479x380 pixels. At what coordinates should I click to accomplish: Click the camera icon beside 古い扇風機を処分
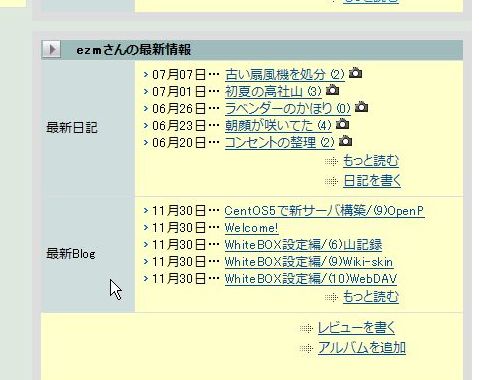[355, 73]
